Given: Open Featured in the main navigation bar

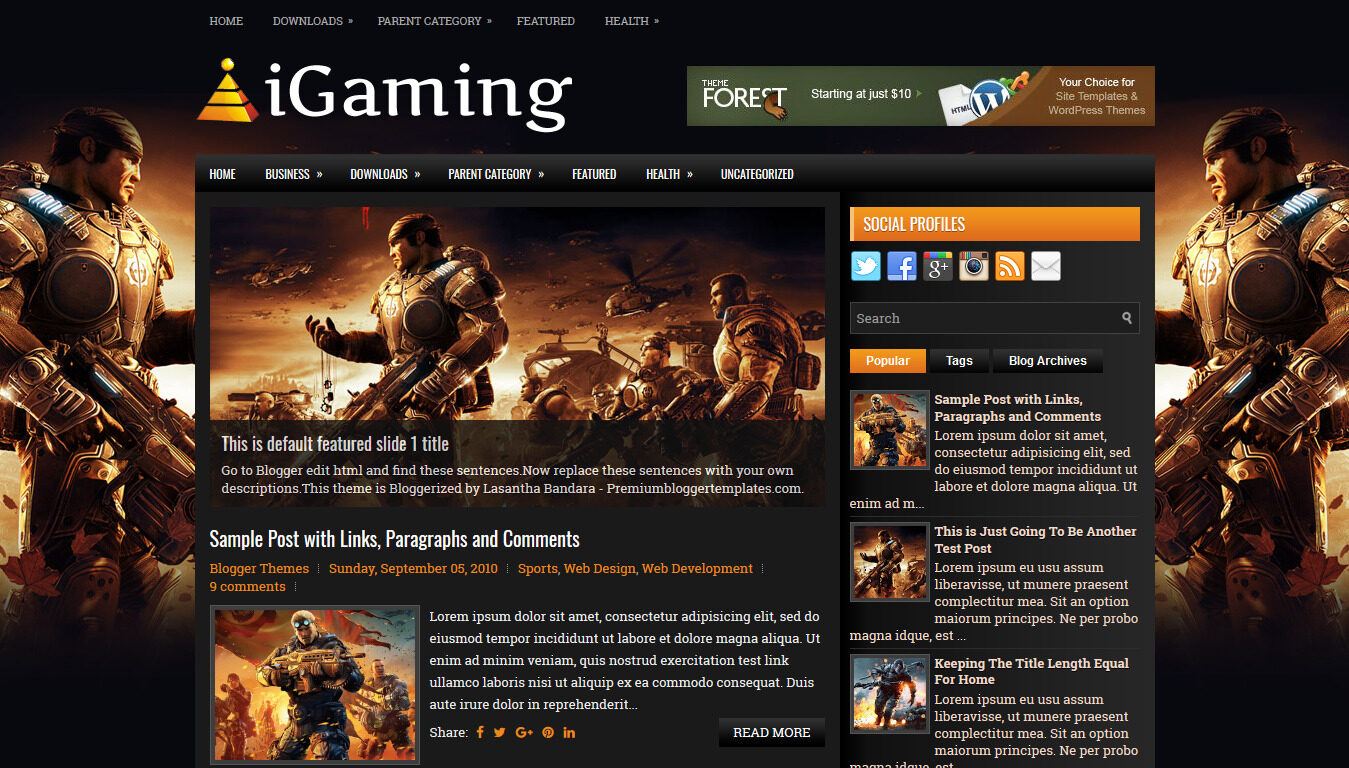Looking at the screenshot, I should tap(594, 174).
